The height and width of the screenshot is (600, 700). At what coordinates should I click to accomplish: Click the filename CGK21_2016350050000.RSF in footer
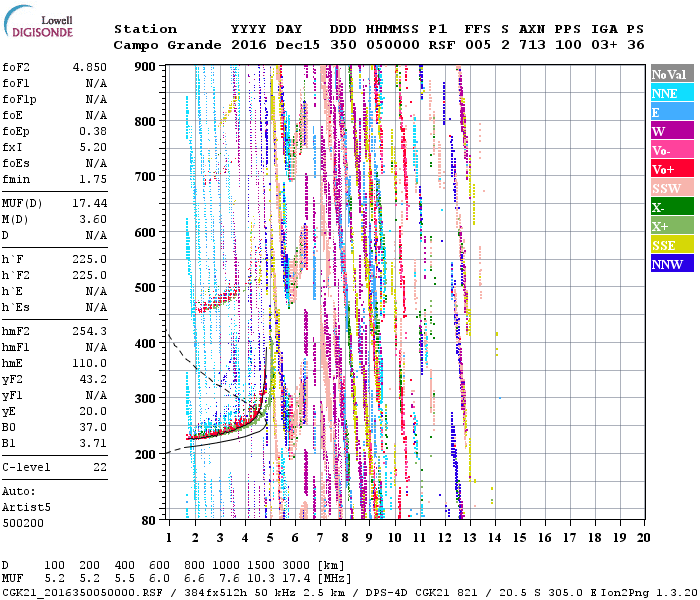click(82, 592)
